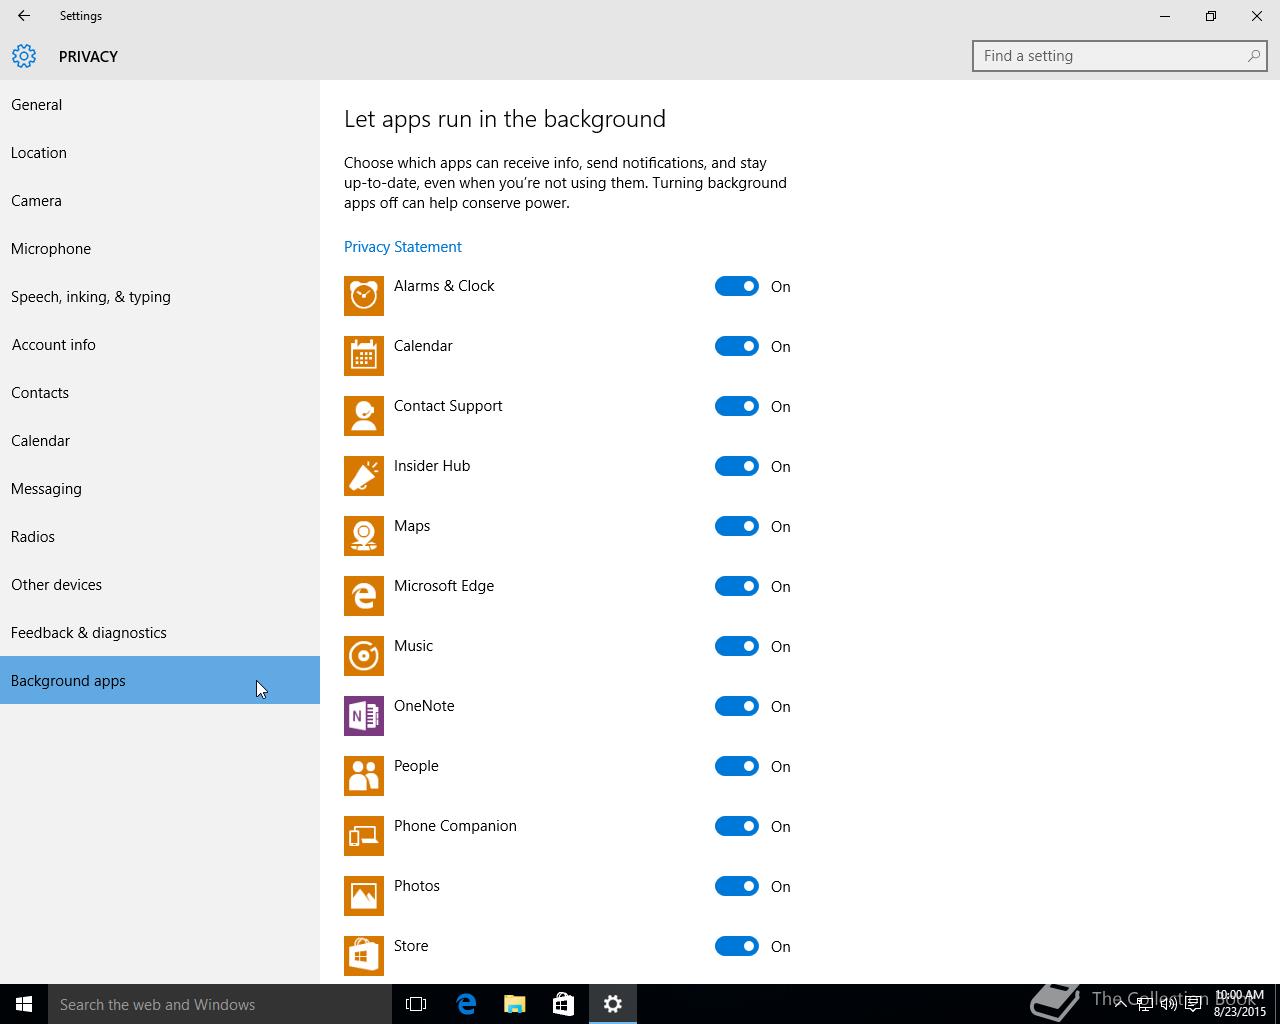
Task: Click the People app icon
Action: point(364,776)
